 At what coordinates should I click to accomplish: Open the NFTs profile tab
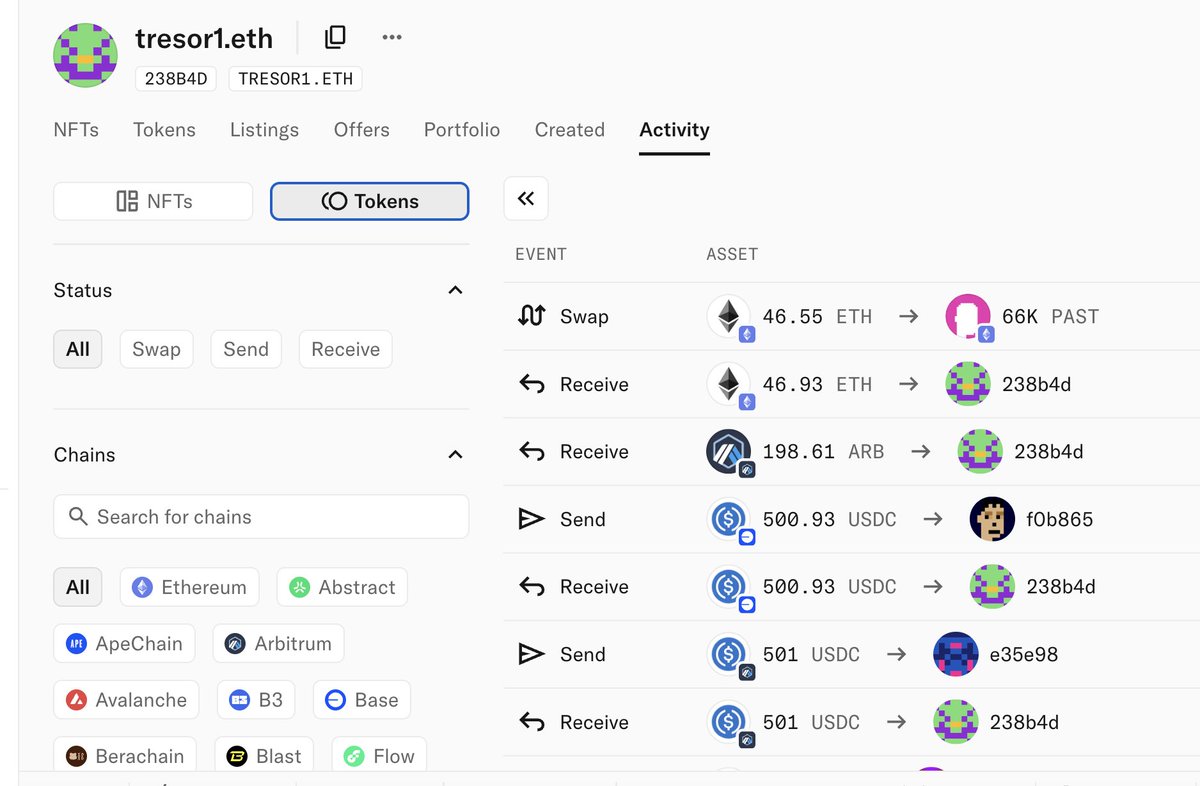pos(76,130)
